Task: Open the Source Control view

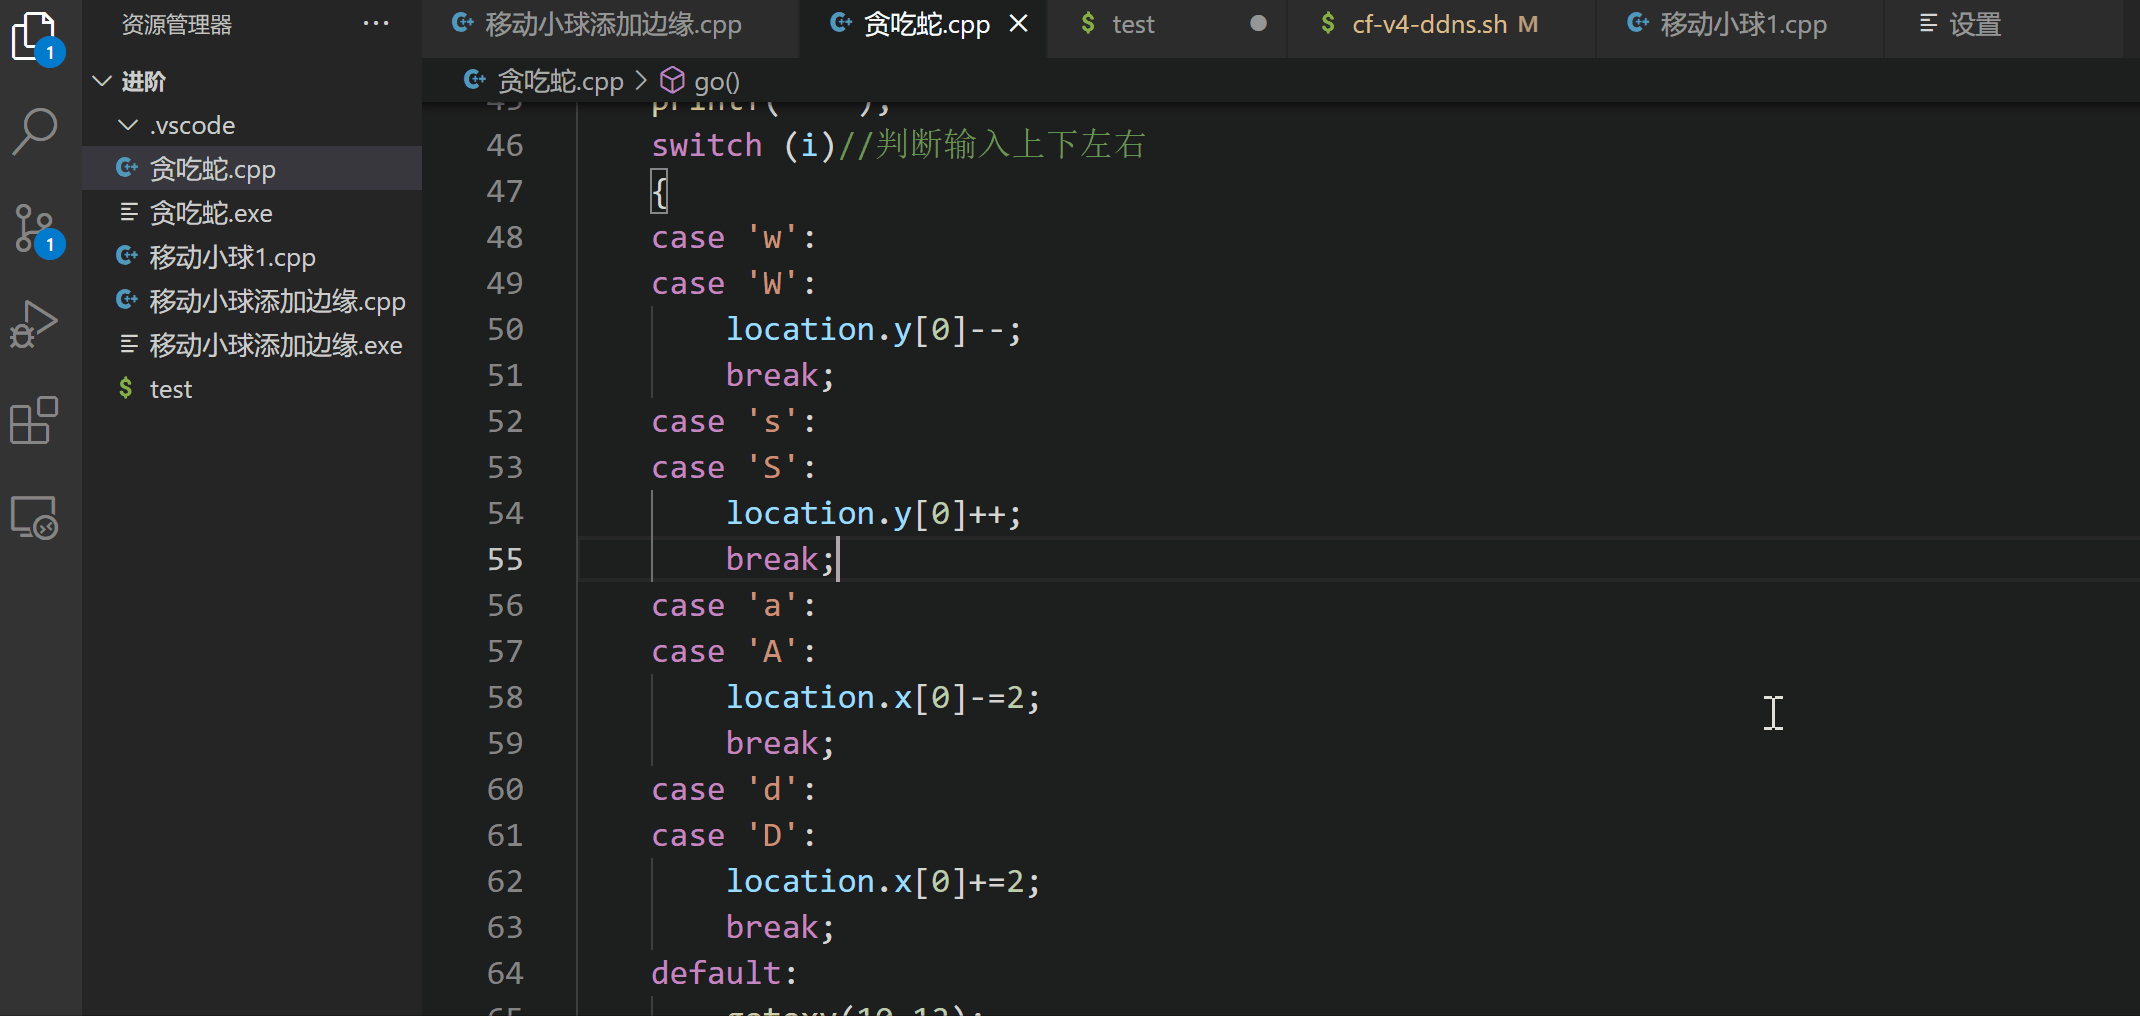Action: point(35,229)
